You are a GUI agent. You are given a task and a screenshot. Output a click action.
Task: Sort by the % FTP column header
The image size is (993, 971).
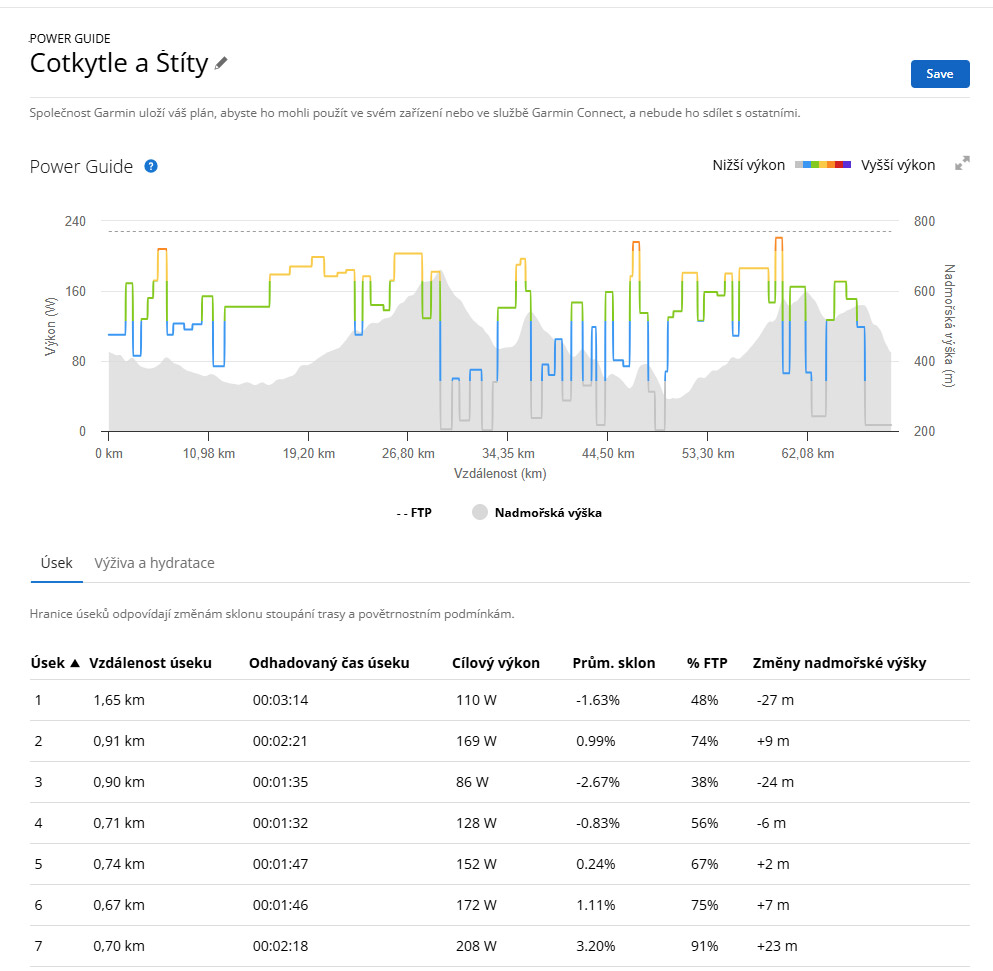tap(707, 663)
